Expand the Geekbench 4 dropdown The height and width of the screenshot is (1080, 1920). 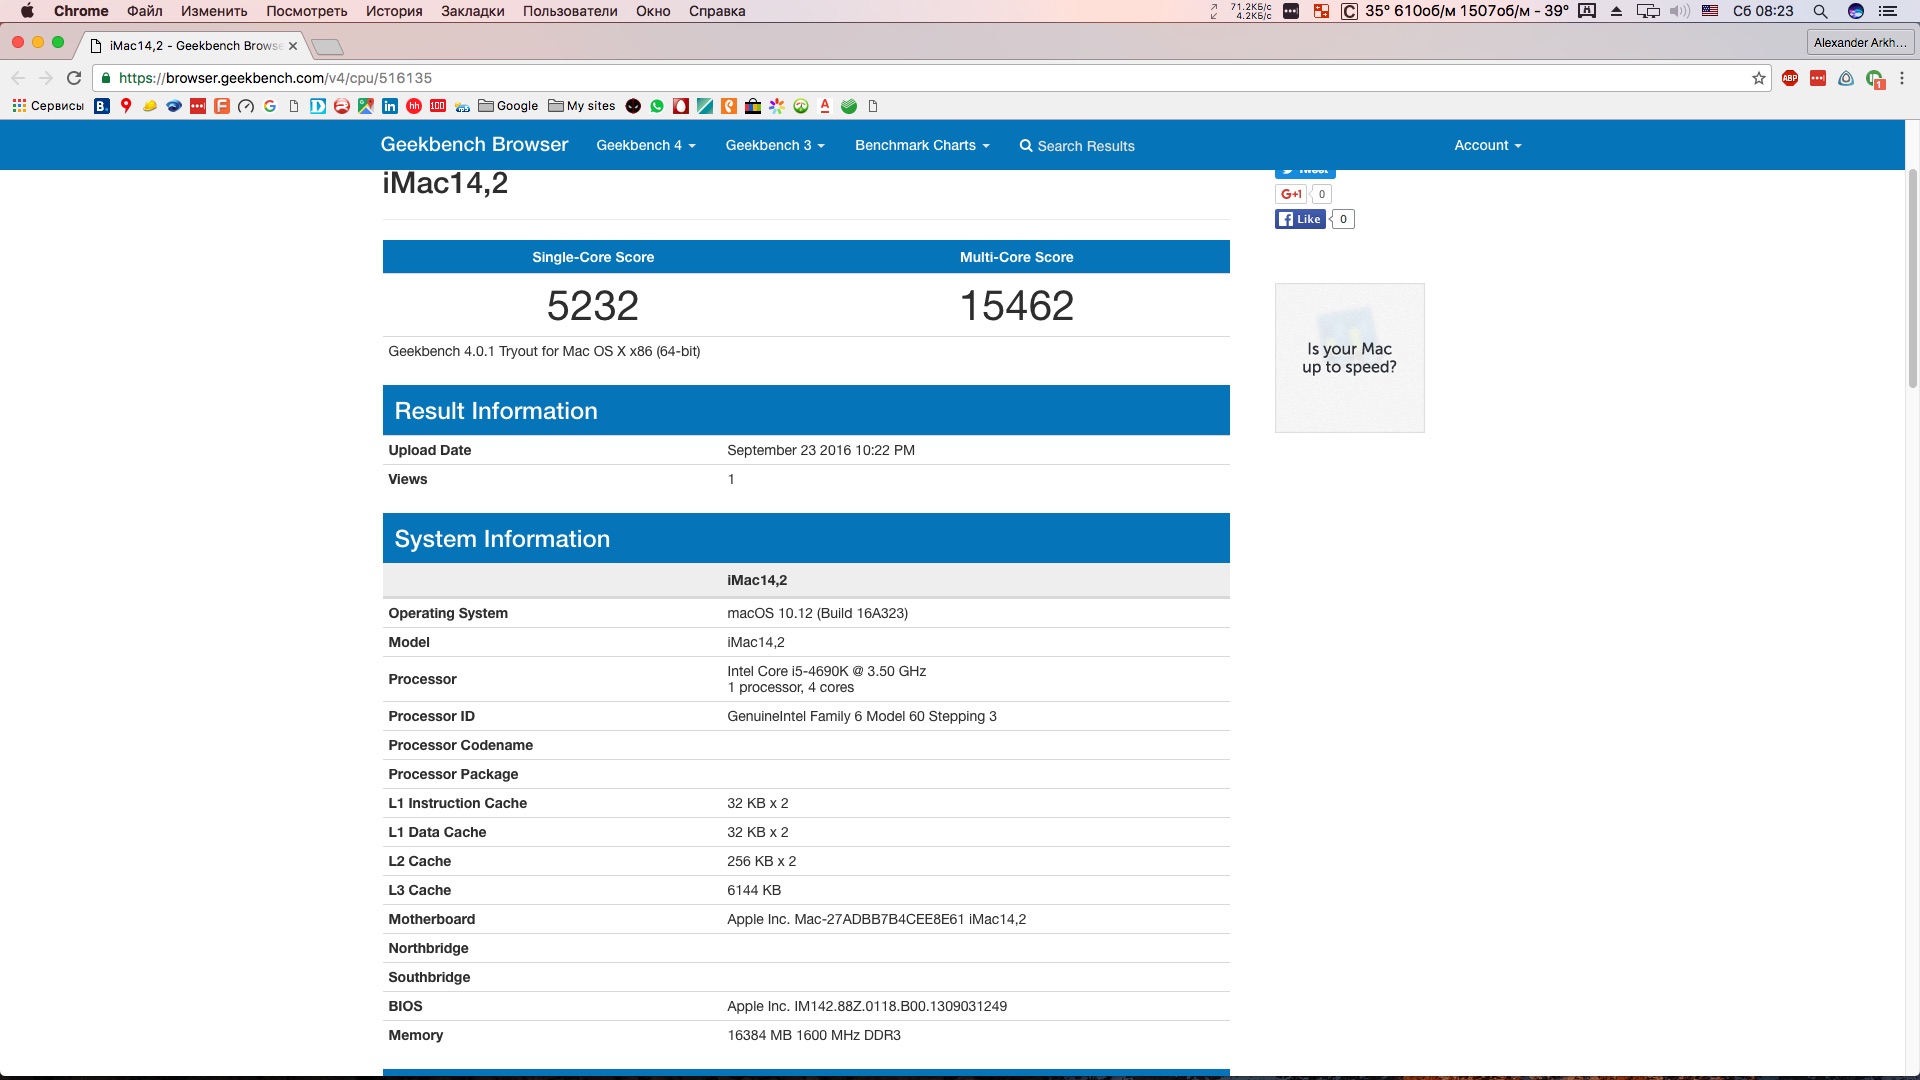(x=645, y=145)
